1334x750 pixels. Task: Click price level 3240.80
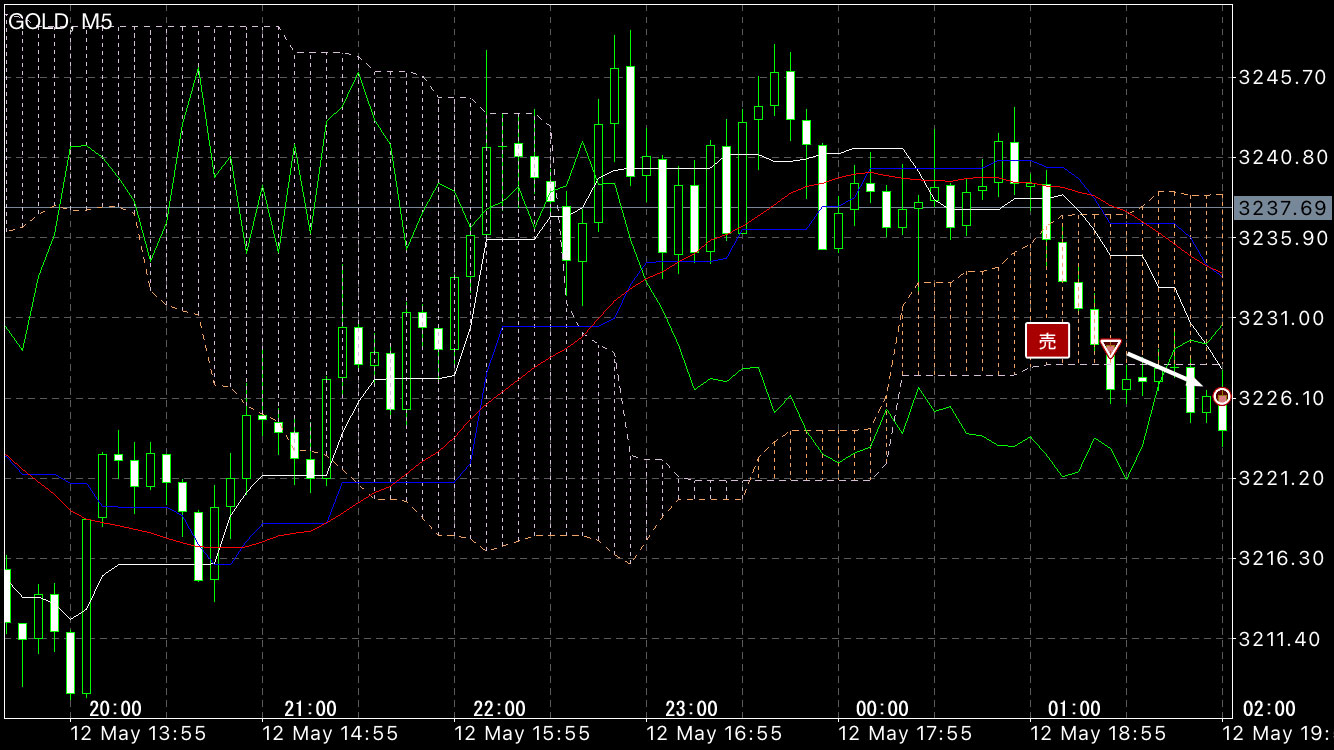click(1282, 157)
